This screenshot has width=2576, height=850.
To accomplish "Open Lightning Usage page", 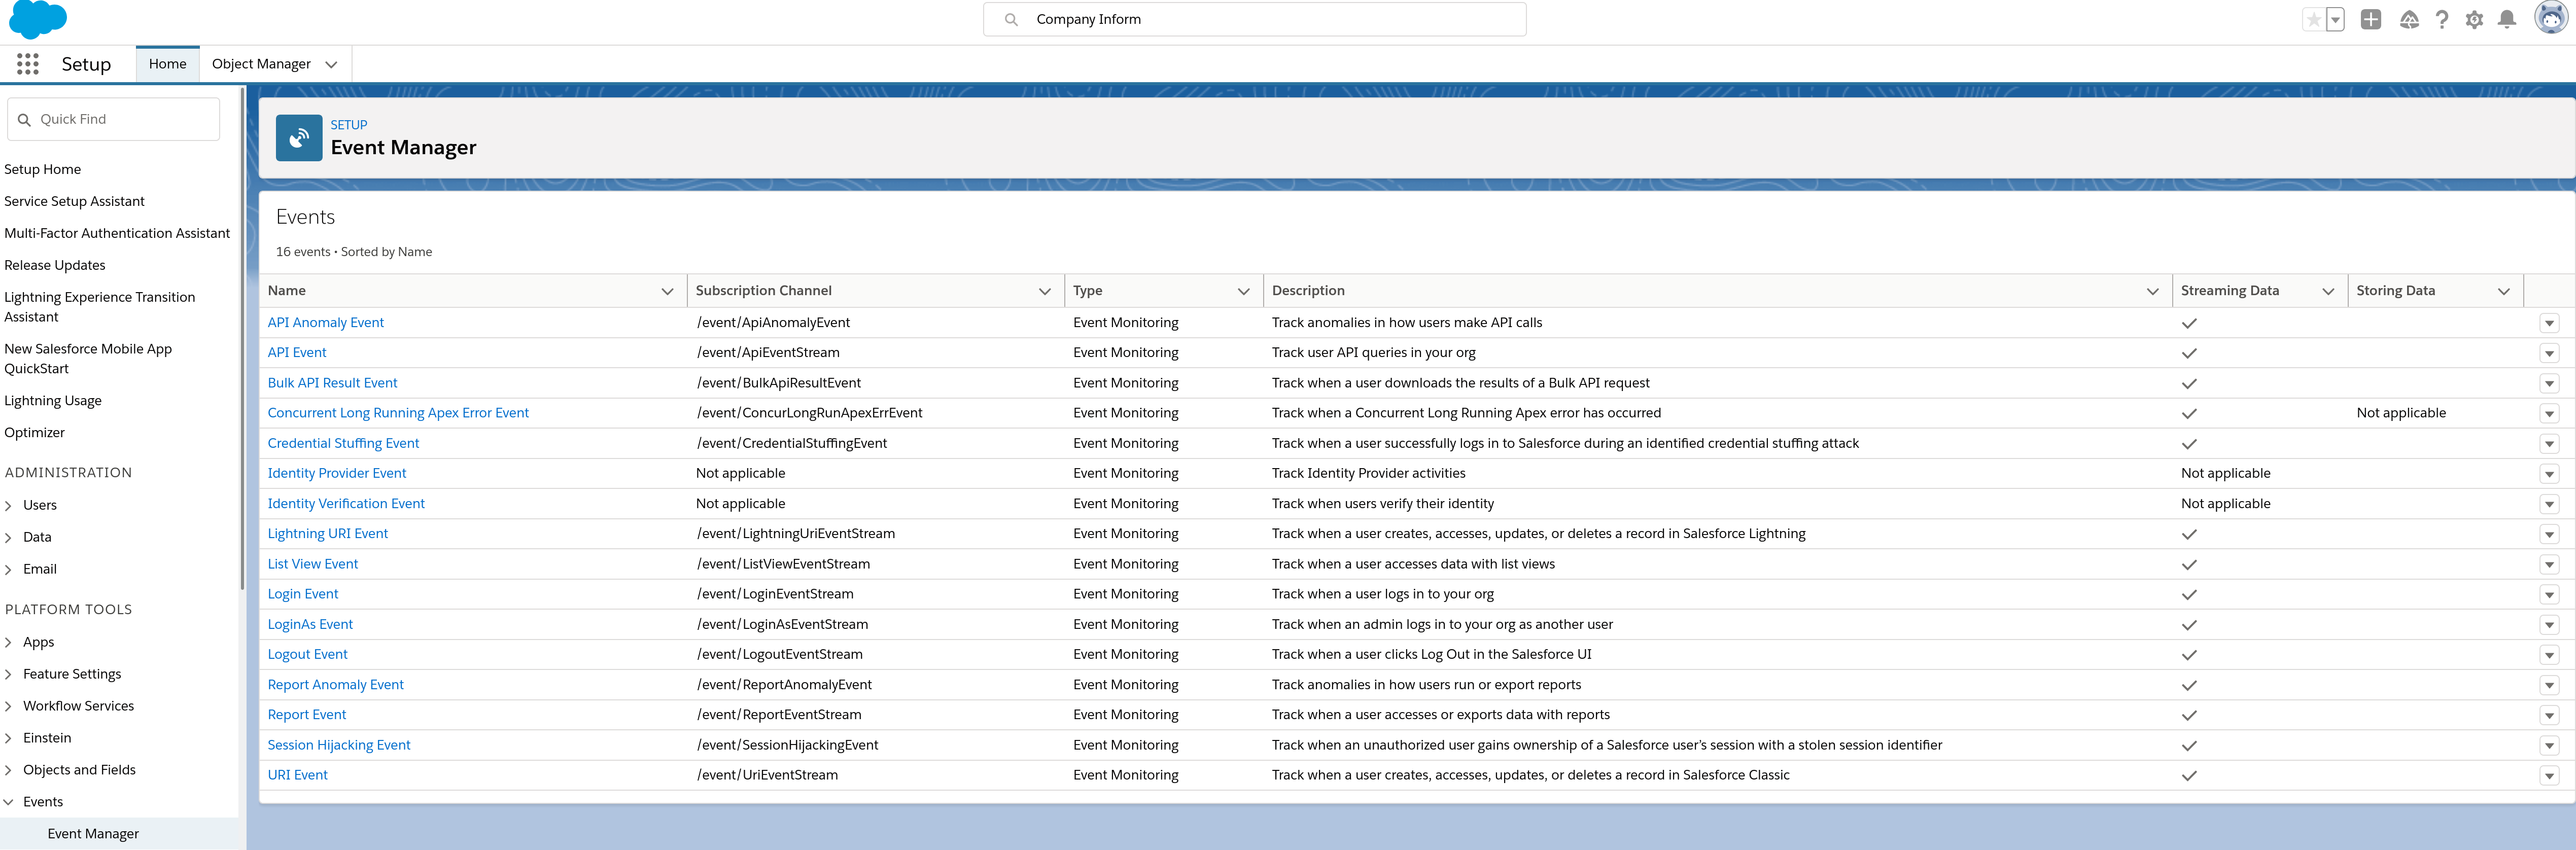I will pos(53,401).
